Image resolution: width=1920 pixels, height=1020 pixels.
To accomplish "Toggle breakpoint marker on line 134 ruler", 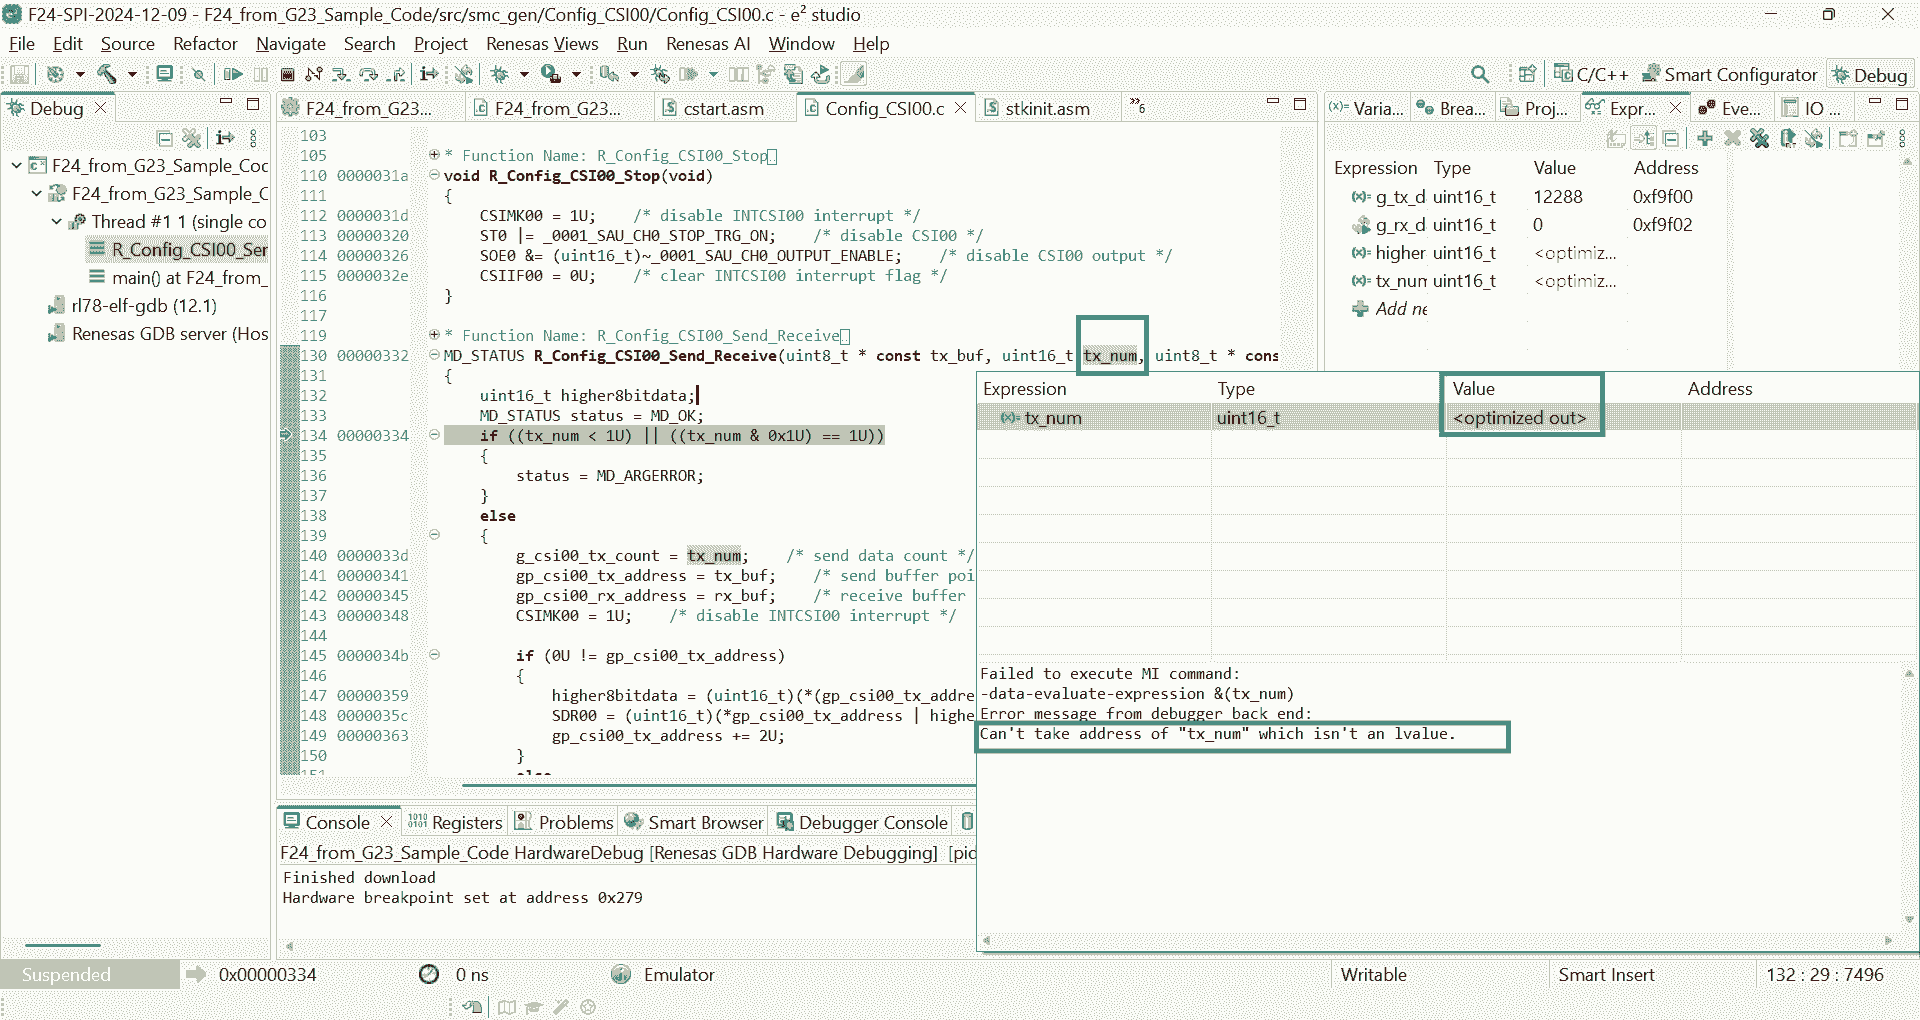I will pyautogui.click(x=287, y=436).
